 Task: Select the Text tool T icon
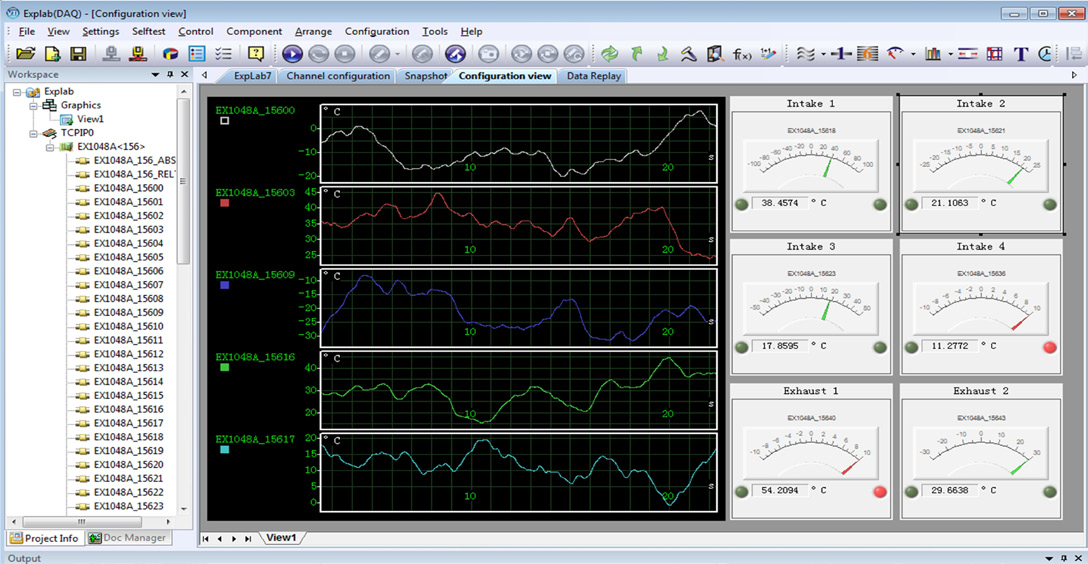[x=1021, y=54]
